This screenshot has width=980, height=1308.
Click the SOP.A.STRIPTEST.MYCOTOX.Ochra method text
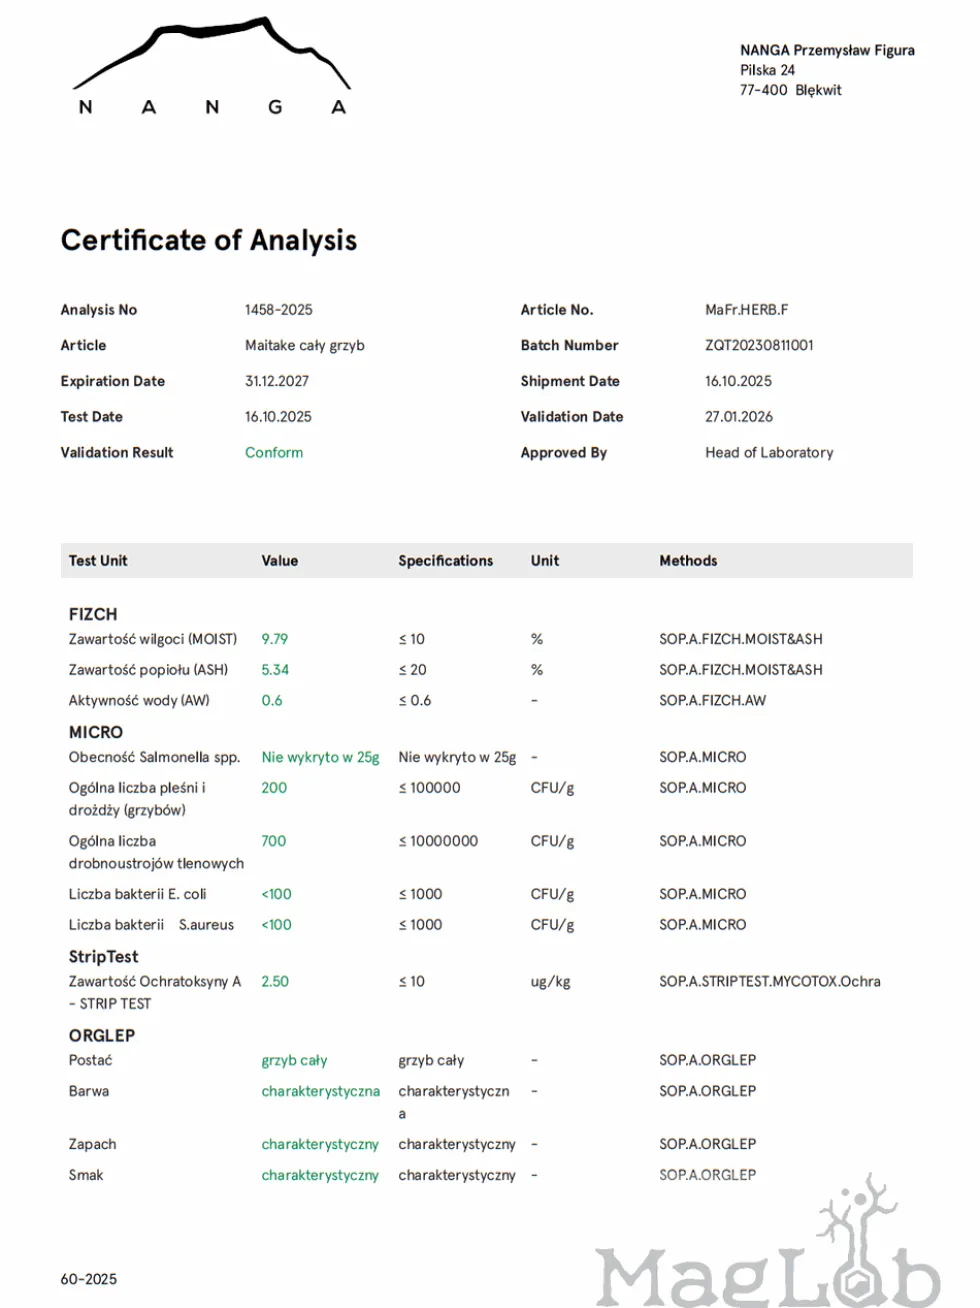click(x=770, y=982)
